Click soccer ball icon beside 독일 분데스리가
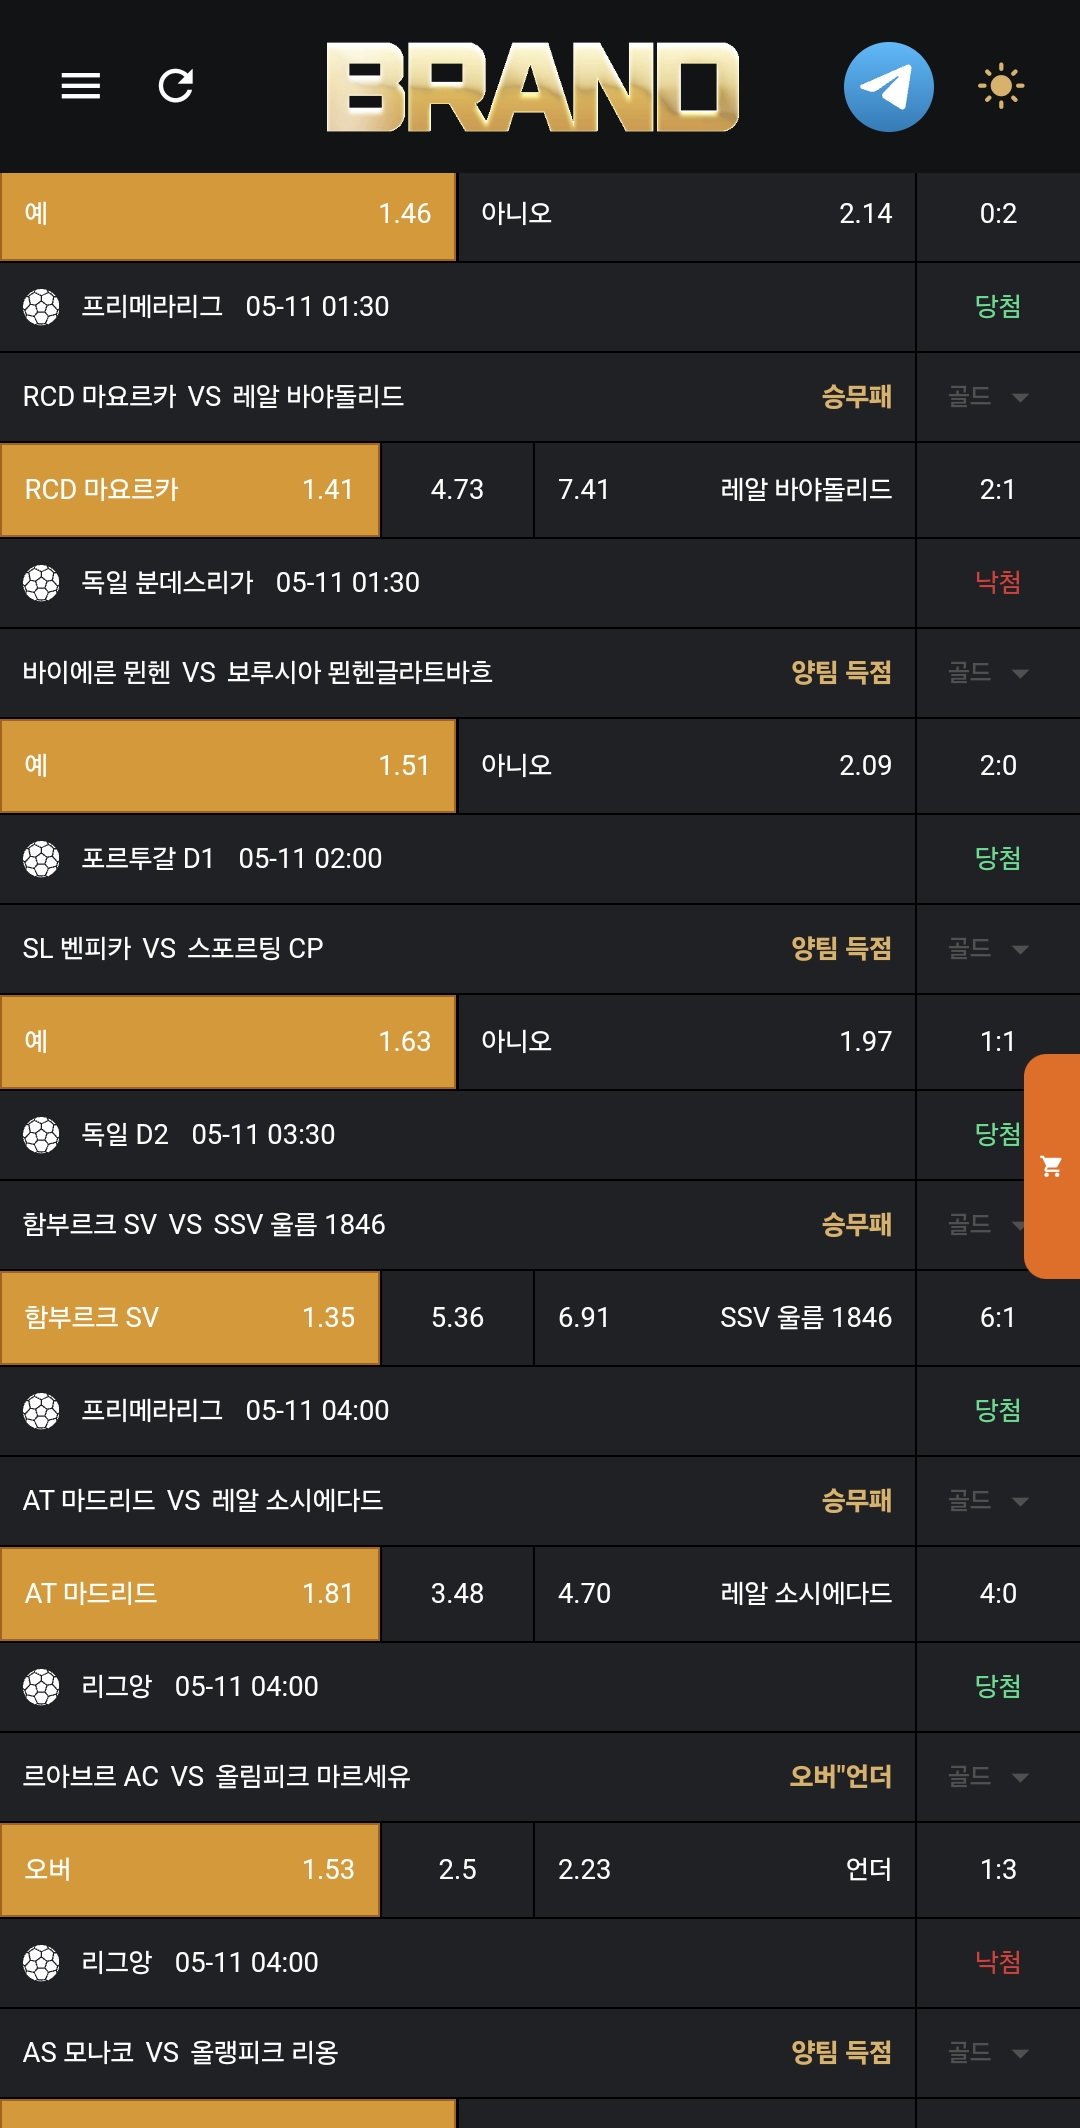 [x=41, y=583]
